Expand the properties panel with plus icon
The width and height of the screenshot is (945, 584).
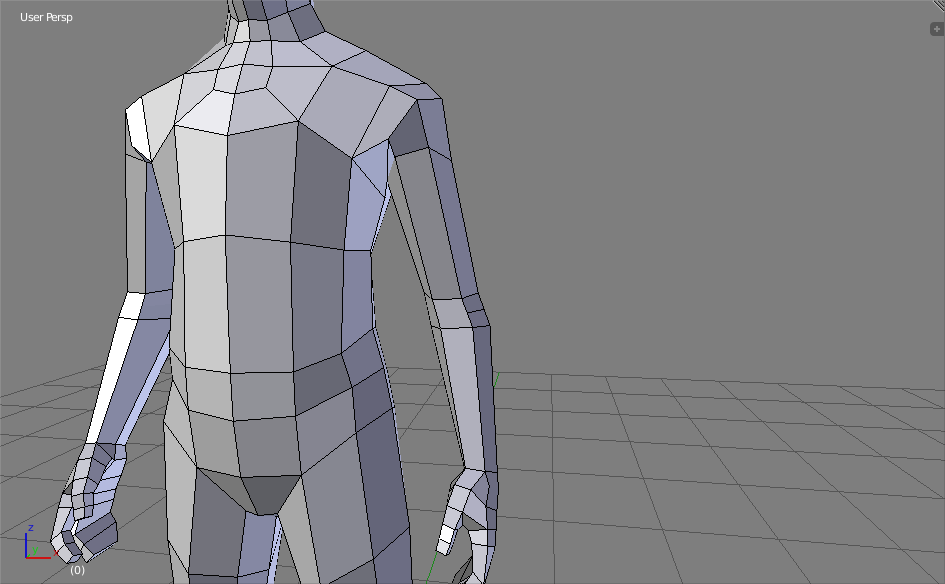click(x=937, y=29)
